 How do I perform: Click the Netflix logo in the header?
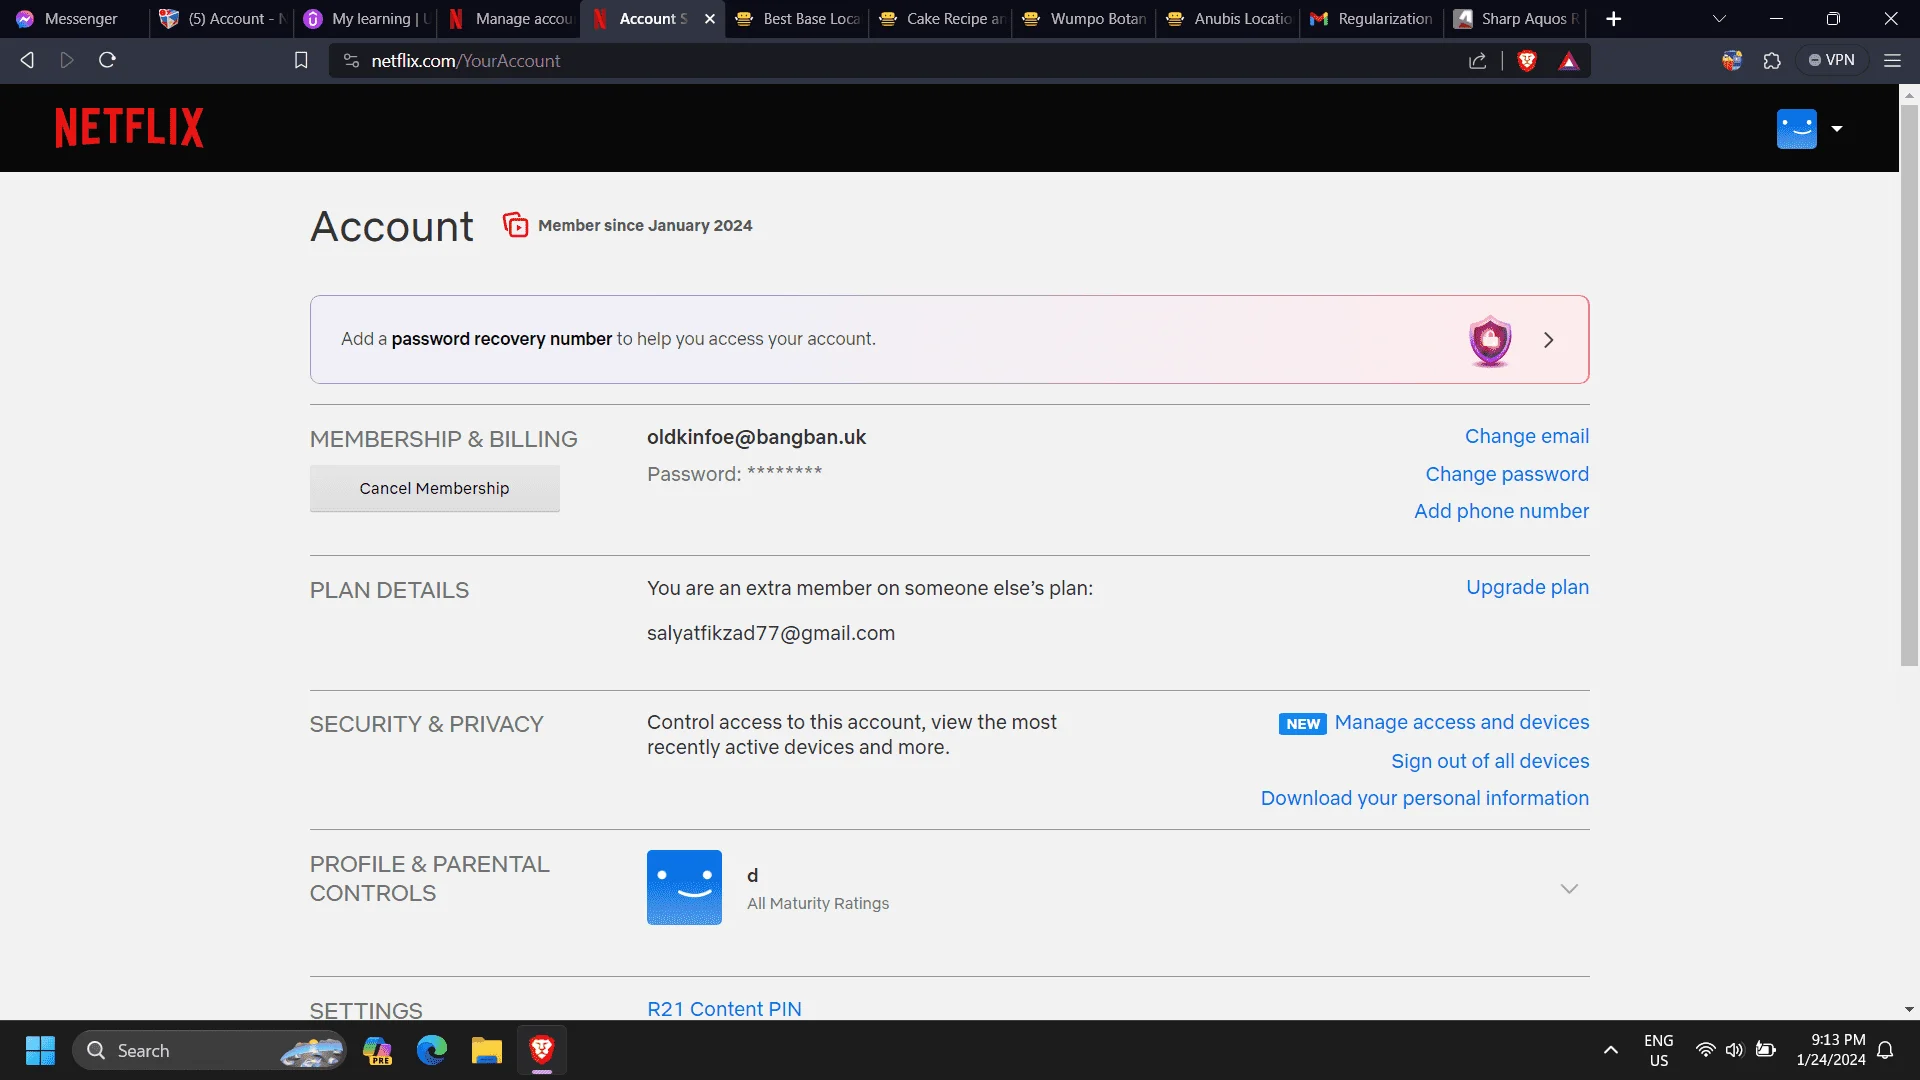point(129,128)
